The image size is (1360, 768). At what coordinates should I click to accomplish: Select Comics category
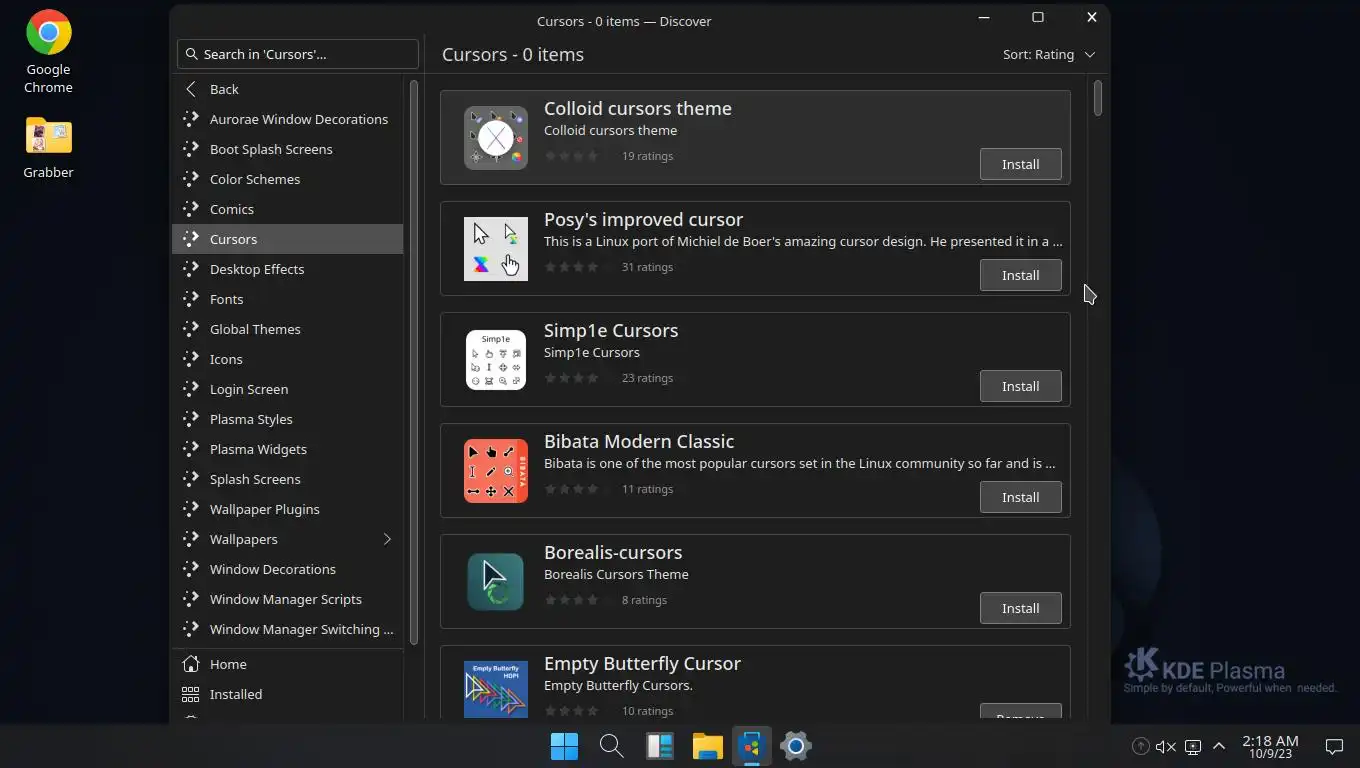pyautogui.click(x=288, y=209)
